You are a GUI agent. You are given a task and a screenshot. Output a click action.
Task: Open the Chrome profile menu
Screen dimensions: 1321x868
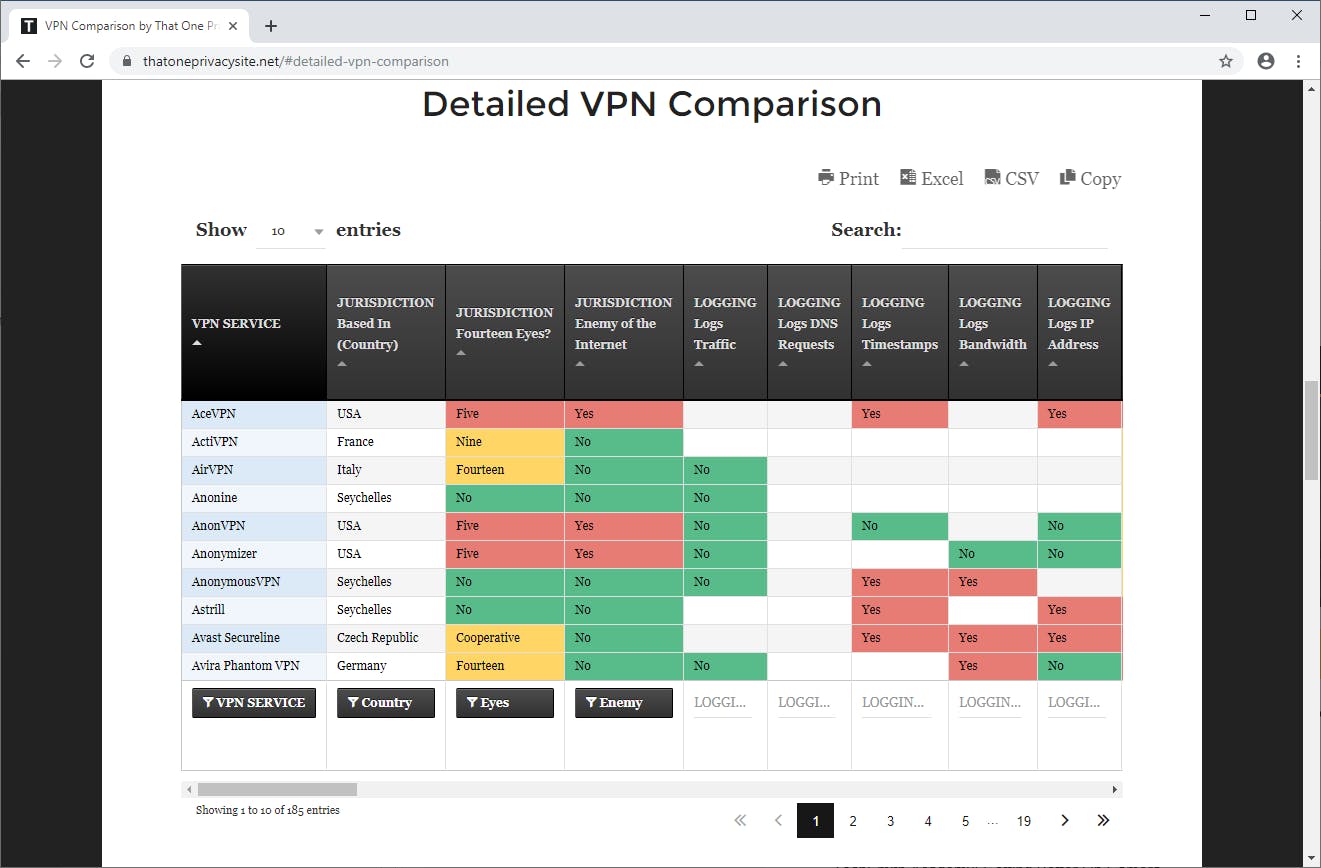click(1266, 61)
